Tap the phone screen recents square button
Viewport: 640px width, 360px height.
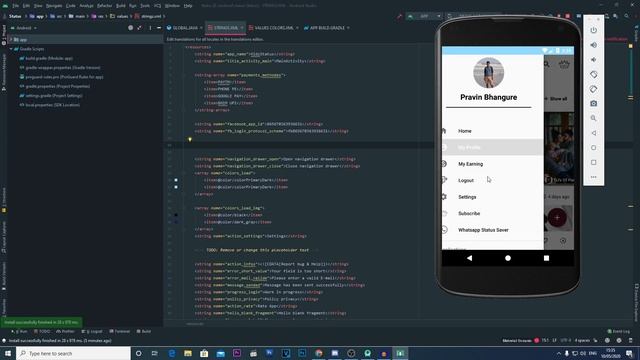coord(546,258)
